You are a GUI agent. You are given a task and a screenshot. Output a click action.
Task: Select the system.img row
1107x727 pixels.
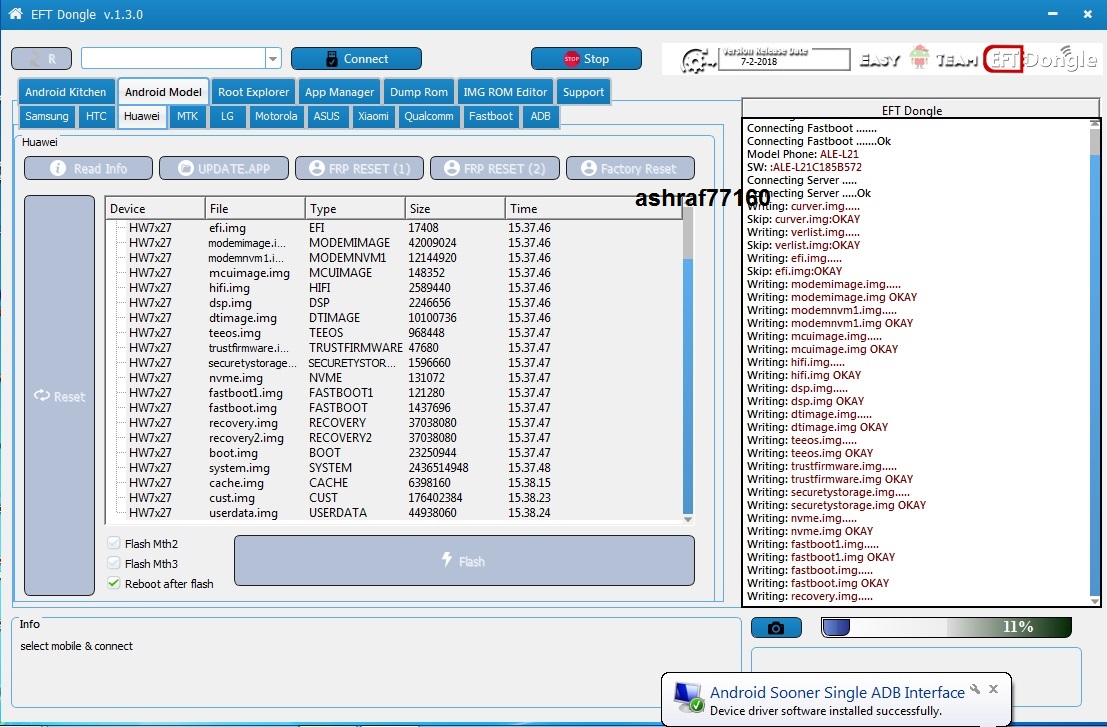pos(395,468)
